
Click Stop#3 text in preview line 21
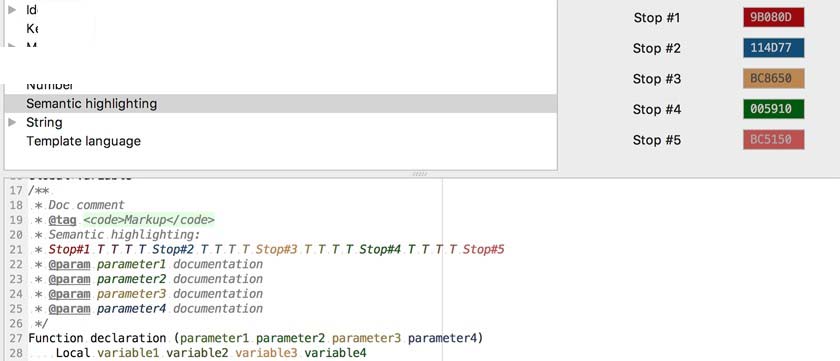276,250
